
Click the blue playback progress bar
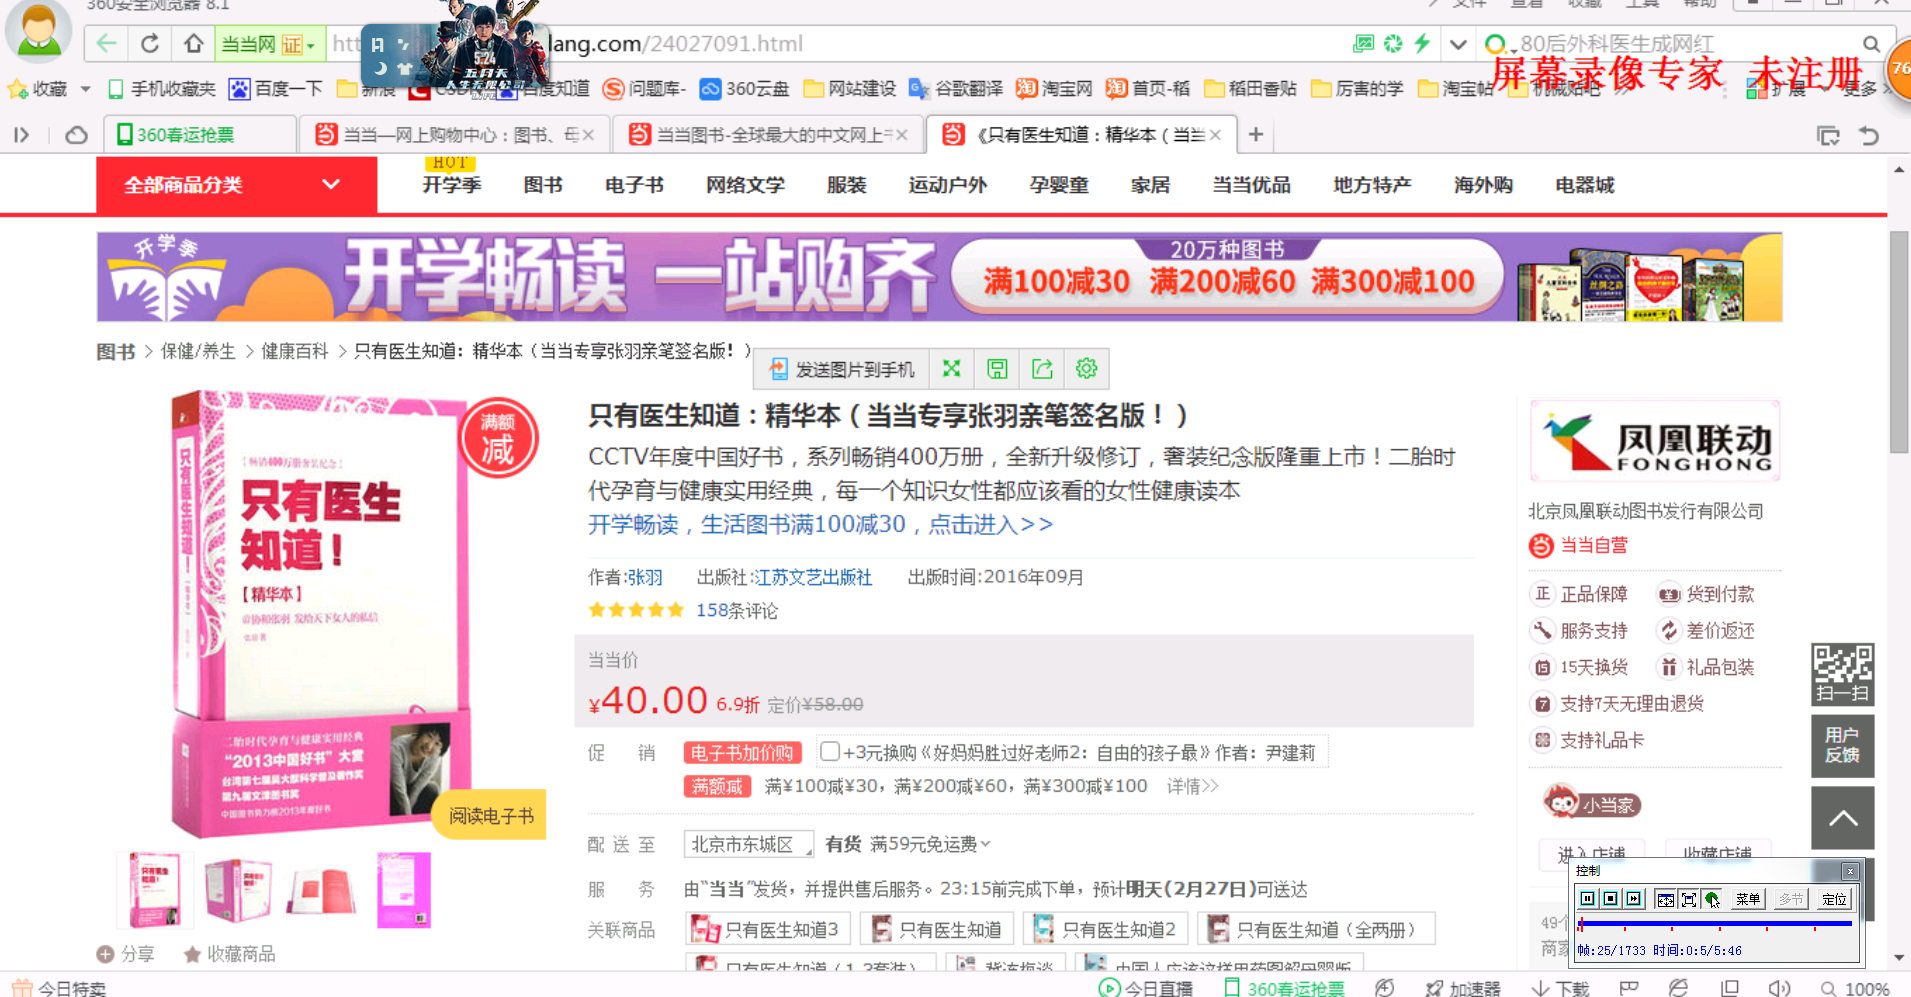tap(1715, 924)
